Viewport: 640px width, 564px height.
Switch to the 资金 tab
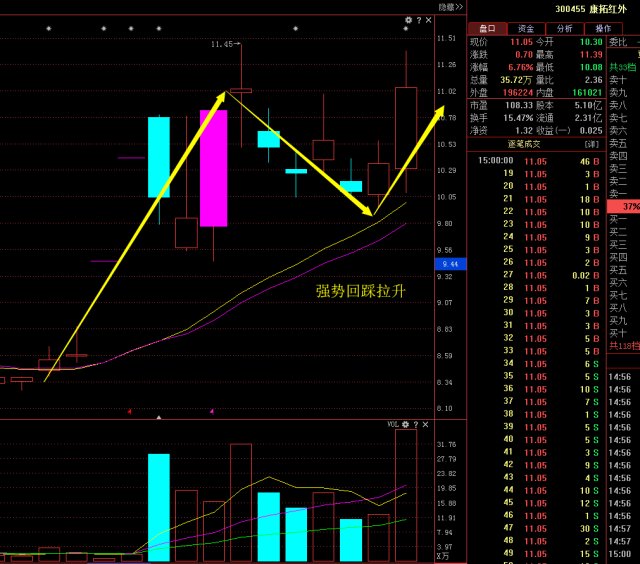pos(526,28)
